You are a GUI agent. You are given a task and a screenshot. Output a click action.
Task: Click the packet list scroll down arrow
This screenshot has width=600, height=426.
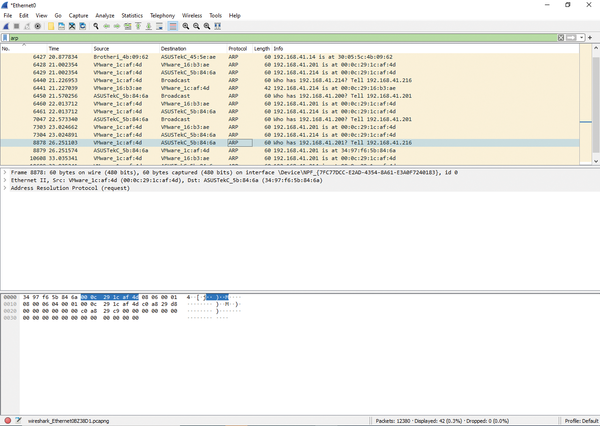point(596,162)
